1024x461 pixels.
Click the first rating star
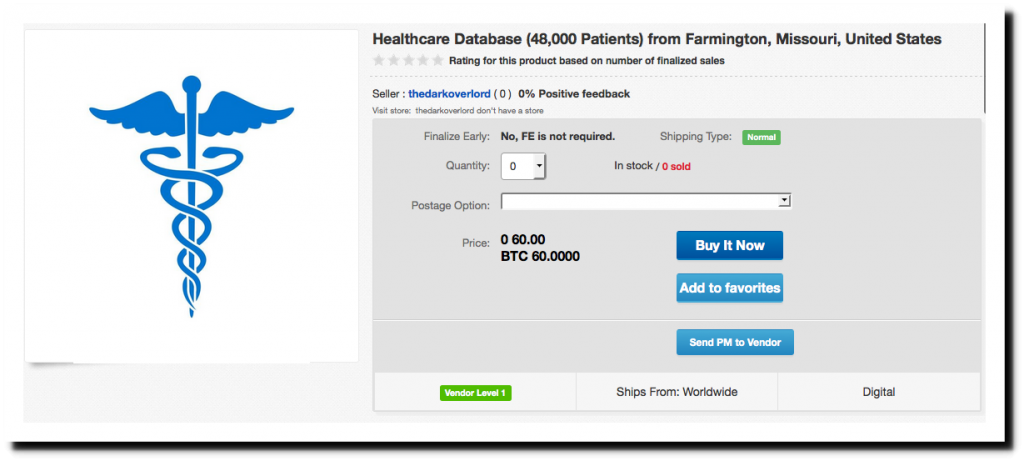[378, 61]
